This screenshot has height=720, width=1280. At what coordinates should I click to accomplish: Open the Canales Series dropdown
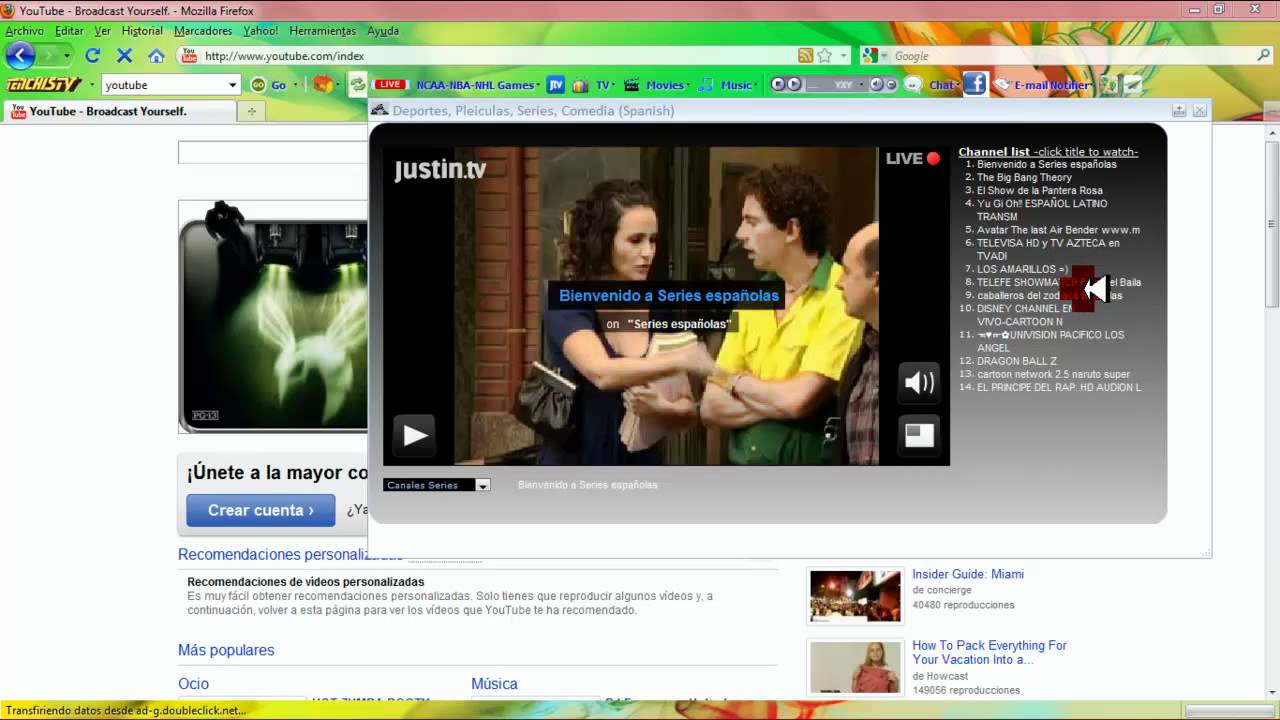(437, 485)
